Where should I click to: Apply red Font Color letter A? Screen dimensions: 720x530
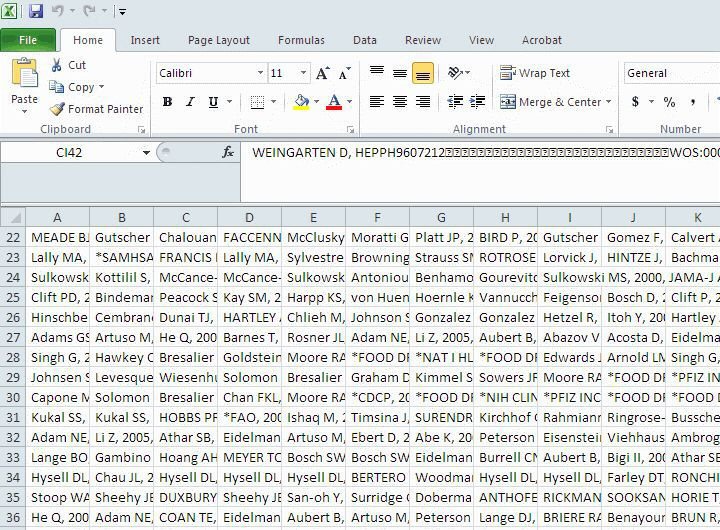coord(334,101)
